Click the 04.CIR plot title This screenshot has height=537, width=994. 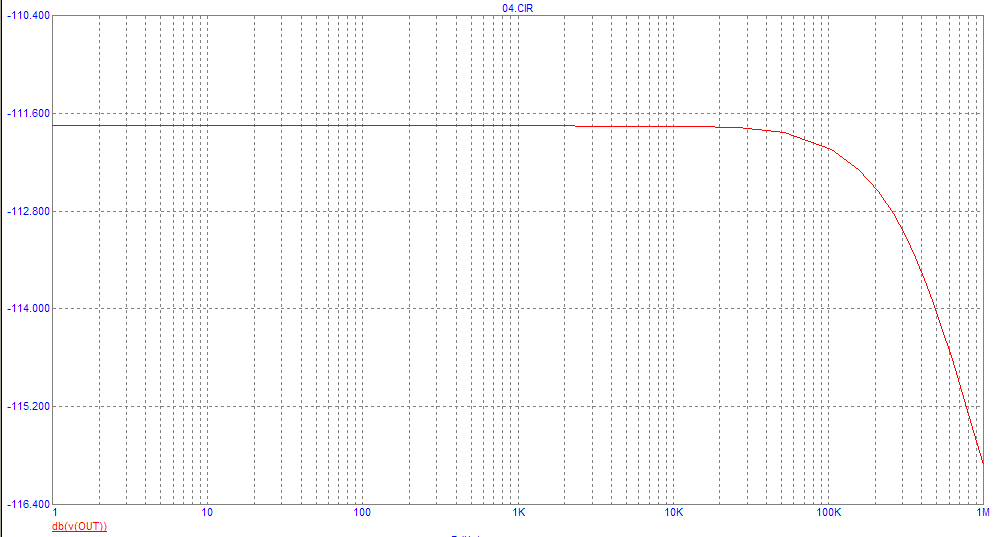[x=517, y=8]
